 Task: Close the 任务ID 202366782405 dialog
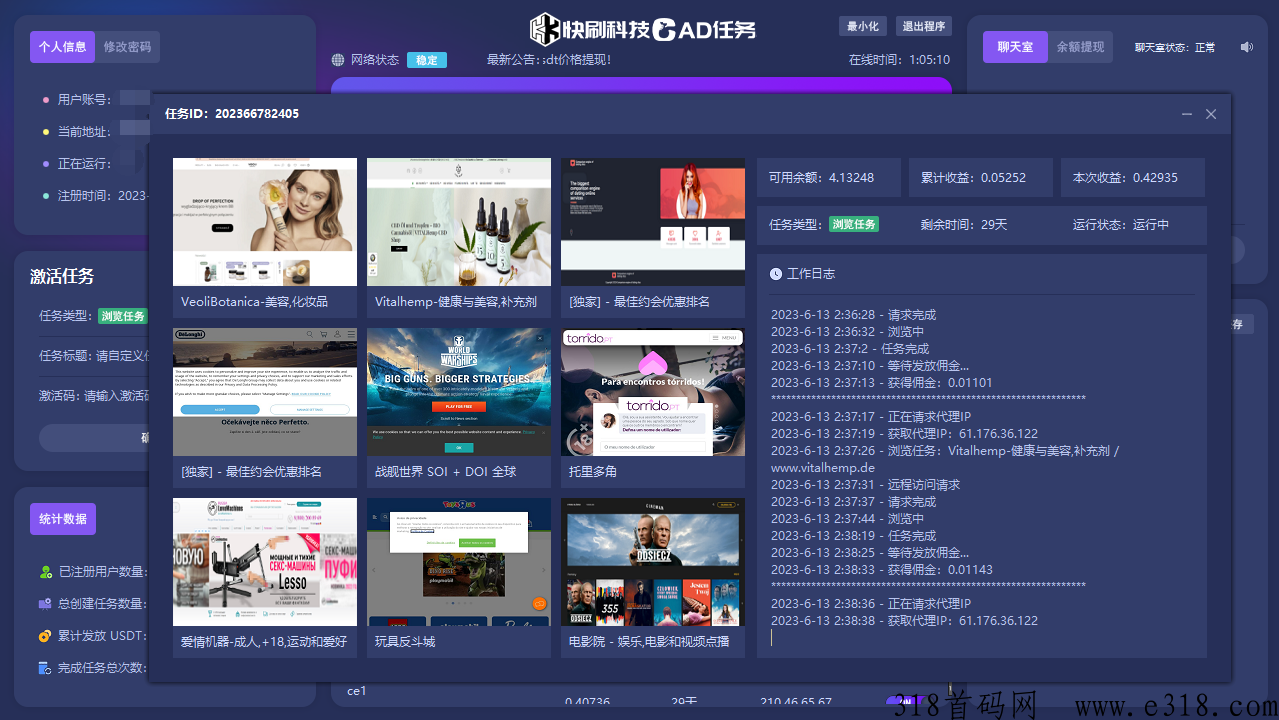click(1211, 114)
